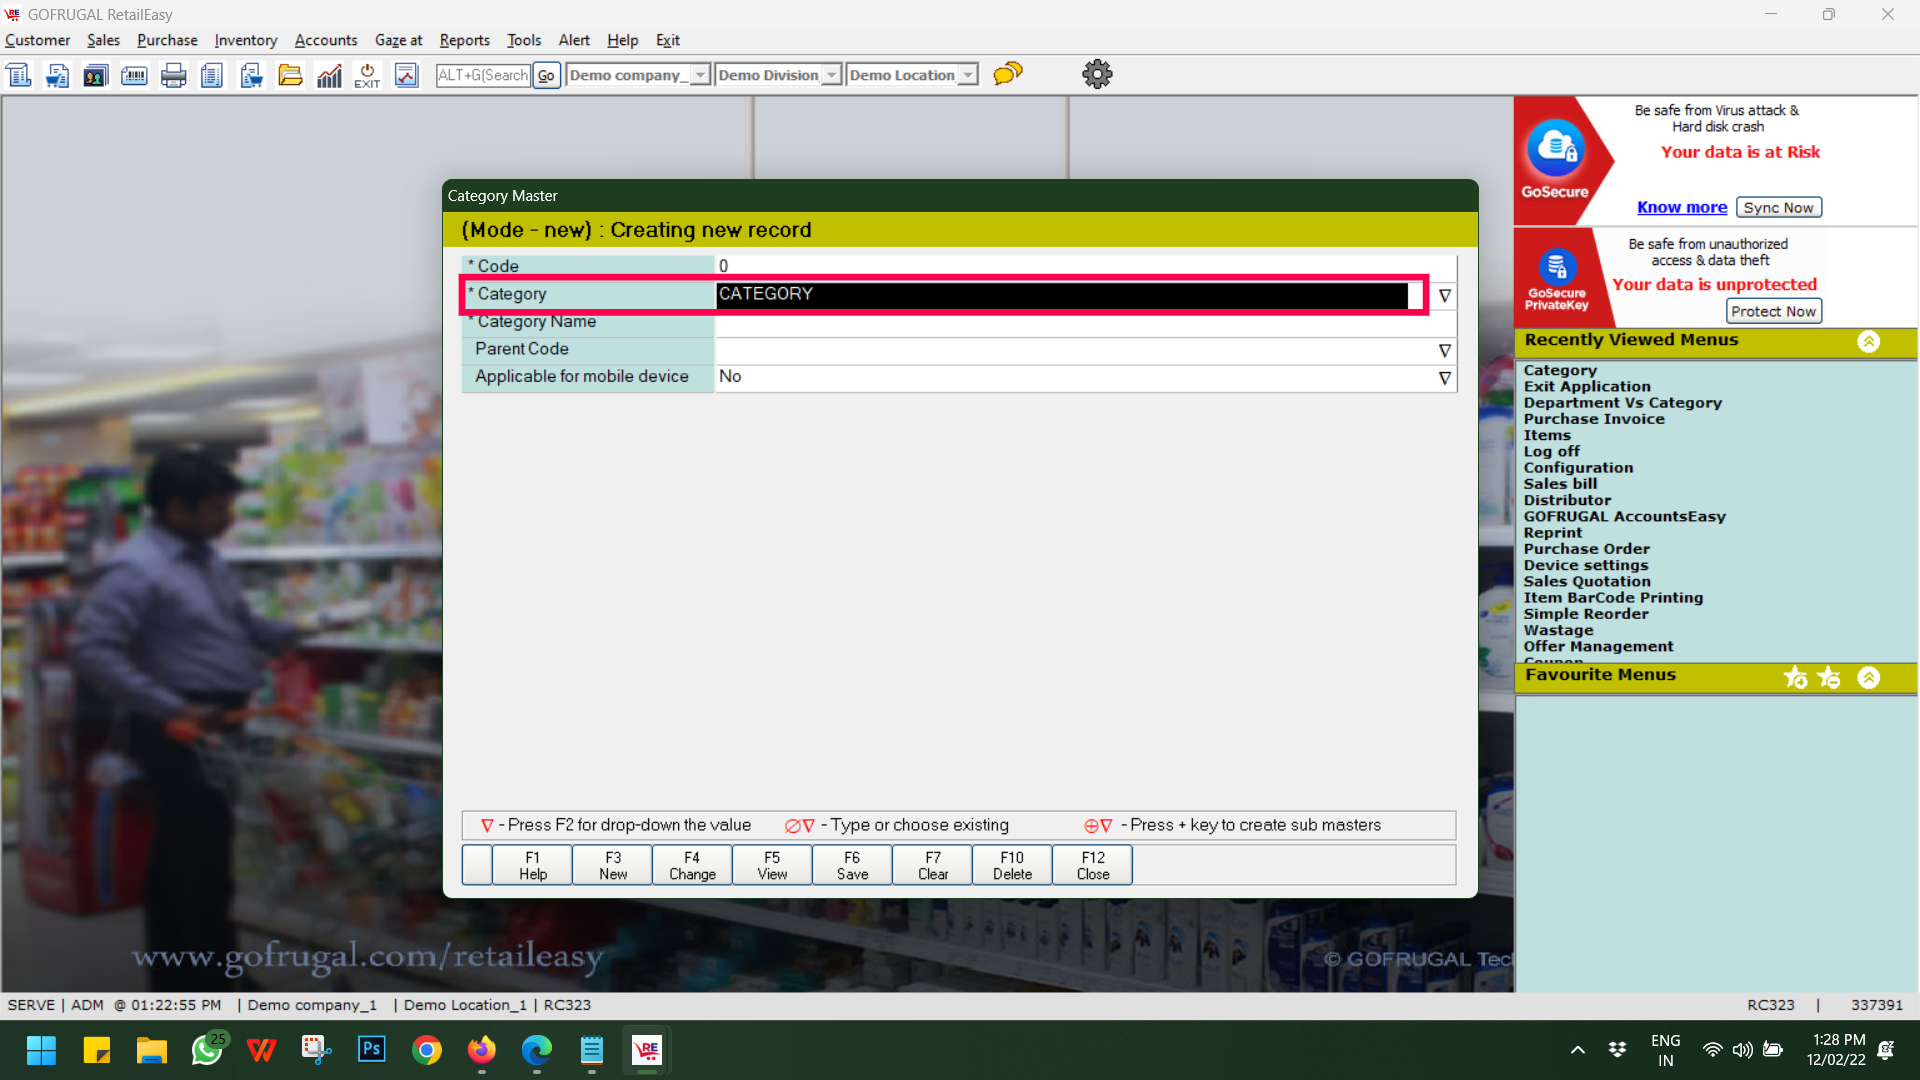Screen dimensions: 1920x1080
Task: Open Applicable for mobile device dropdown
Action: [1444, 378]
